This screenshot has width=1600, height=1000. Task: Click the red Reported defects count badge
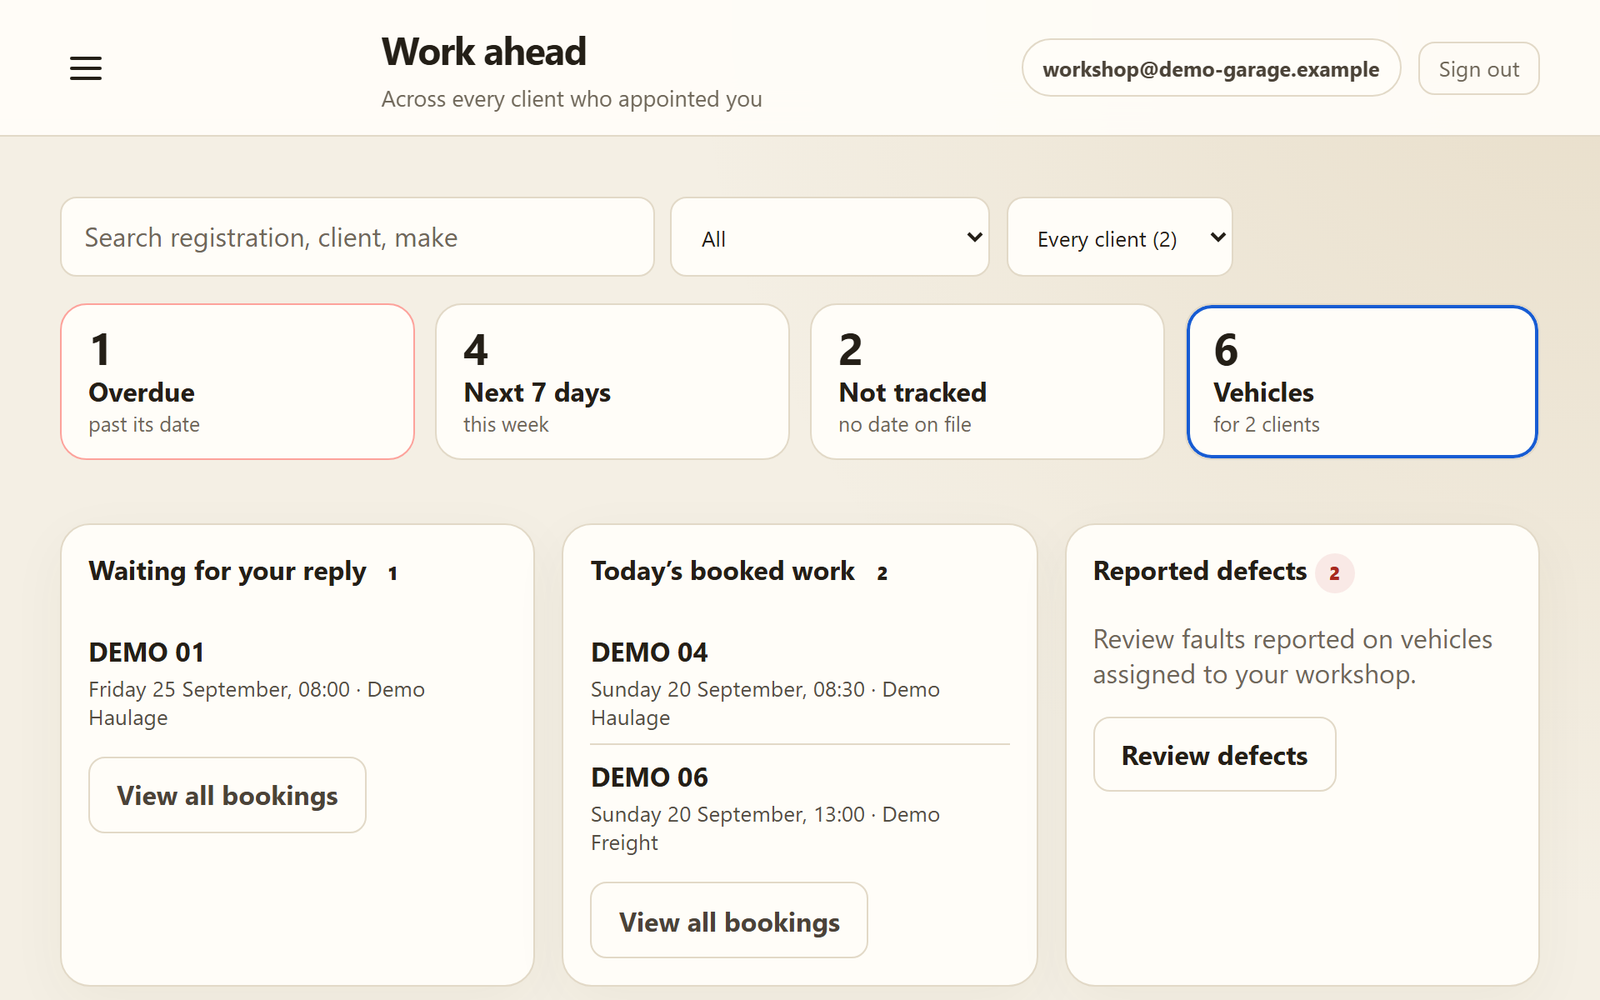(x=1334, y=573)
